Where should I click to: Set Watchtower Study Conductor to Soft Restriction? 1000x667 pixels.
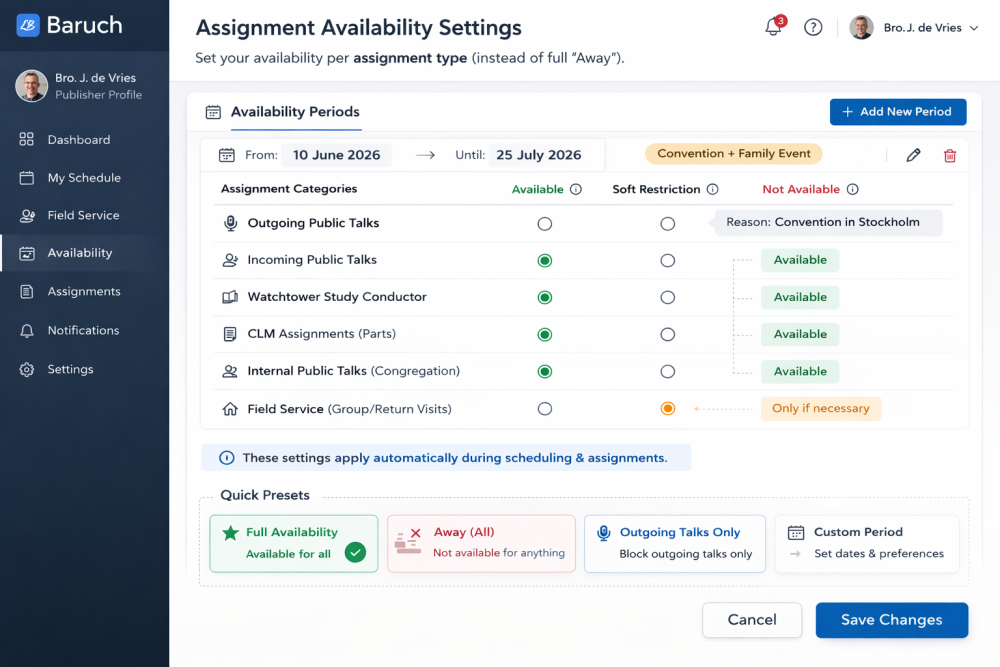[x=667, y=298]
